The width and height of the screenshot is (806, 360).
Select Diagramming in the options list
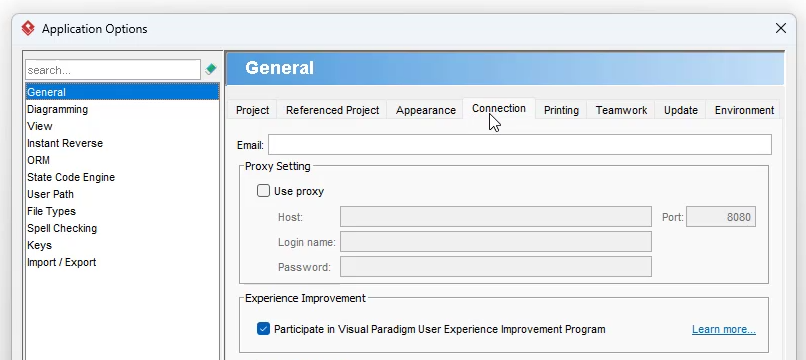[x=122, y=109]
